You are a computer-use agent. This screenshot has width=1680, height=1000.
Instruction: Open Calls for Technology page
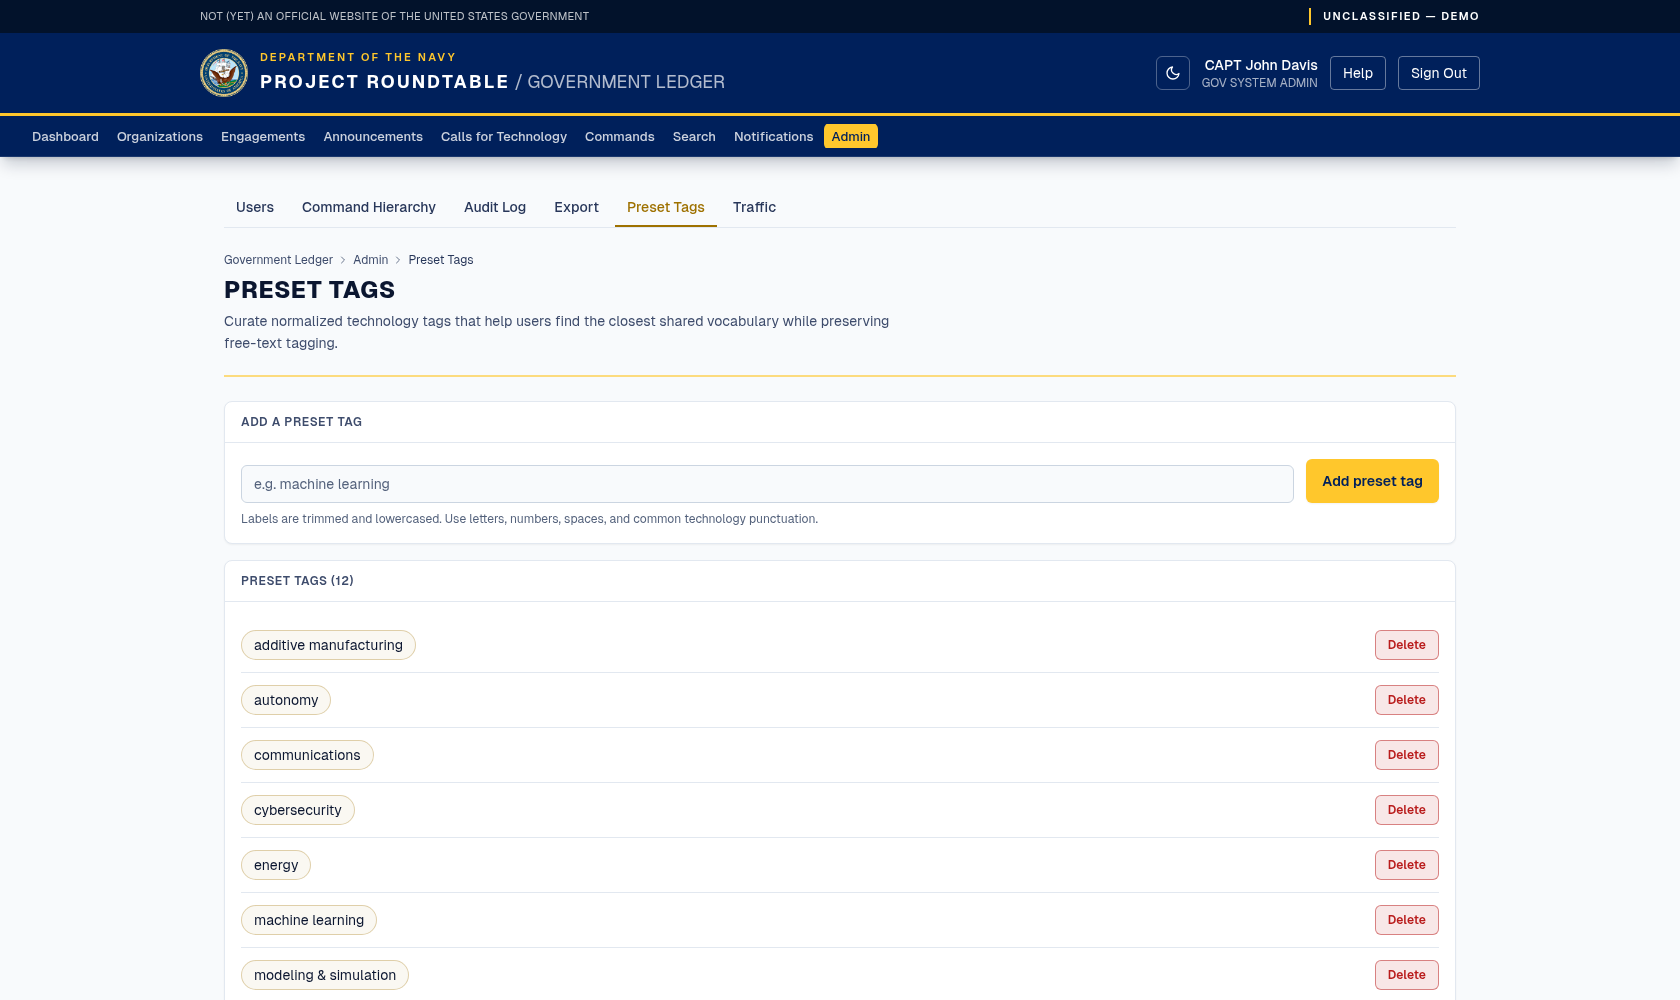504,137
